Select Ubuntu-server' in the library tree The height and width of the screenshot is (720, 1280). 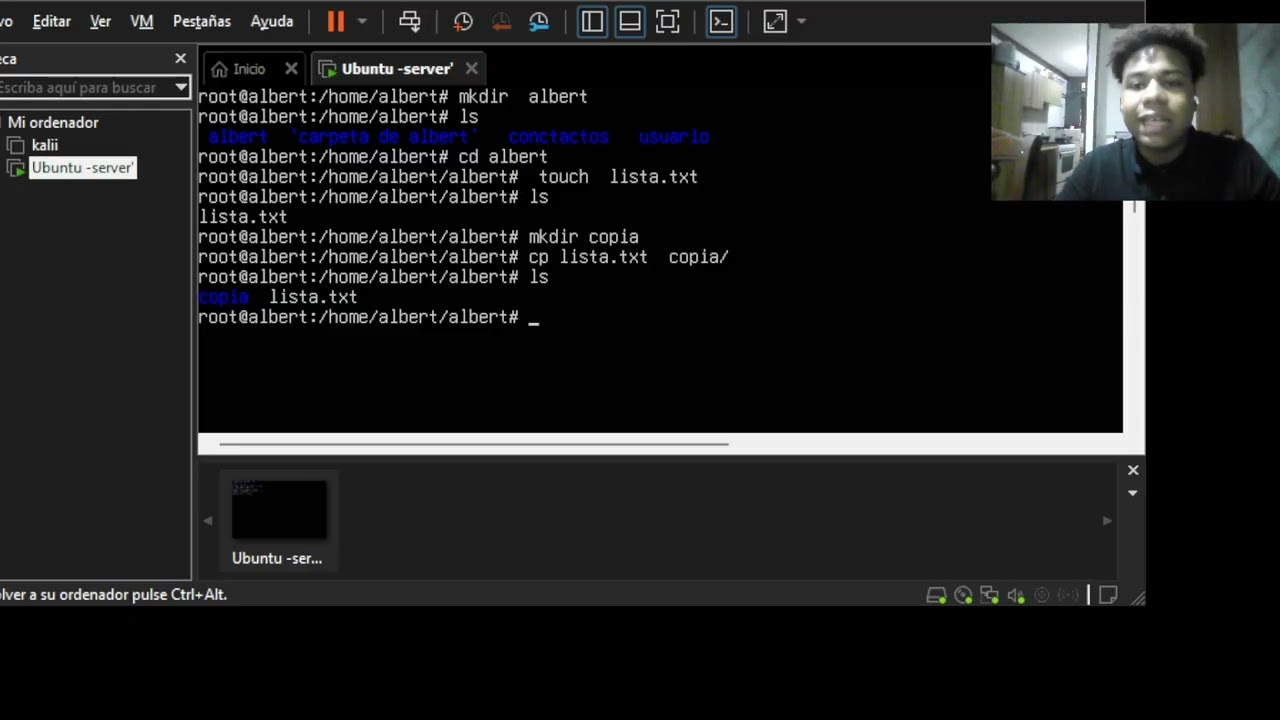coord(83,168)
